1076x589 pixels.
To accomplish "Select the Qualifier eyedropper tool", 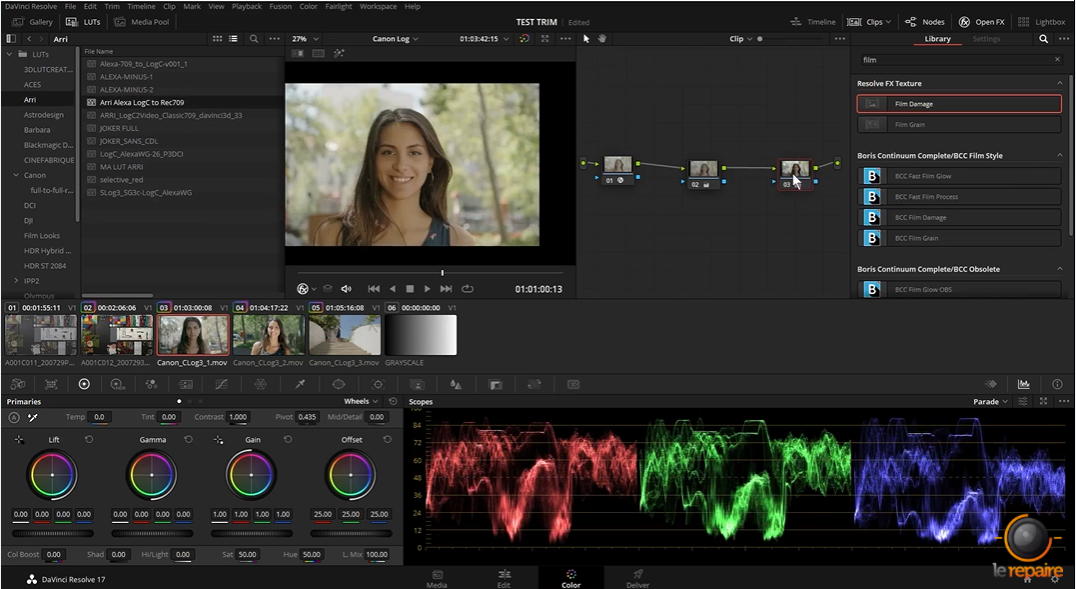I will click(299, 384).
